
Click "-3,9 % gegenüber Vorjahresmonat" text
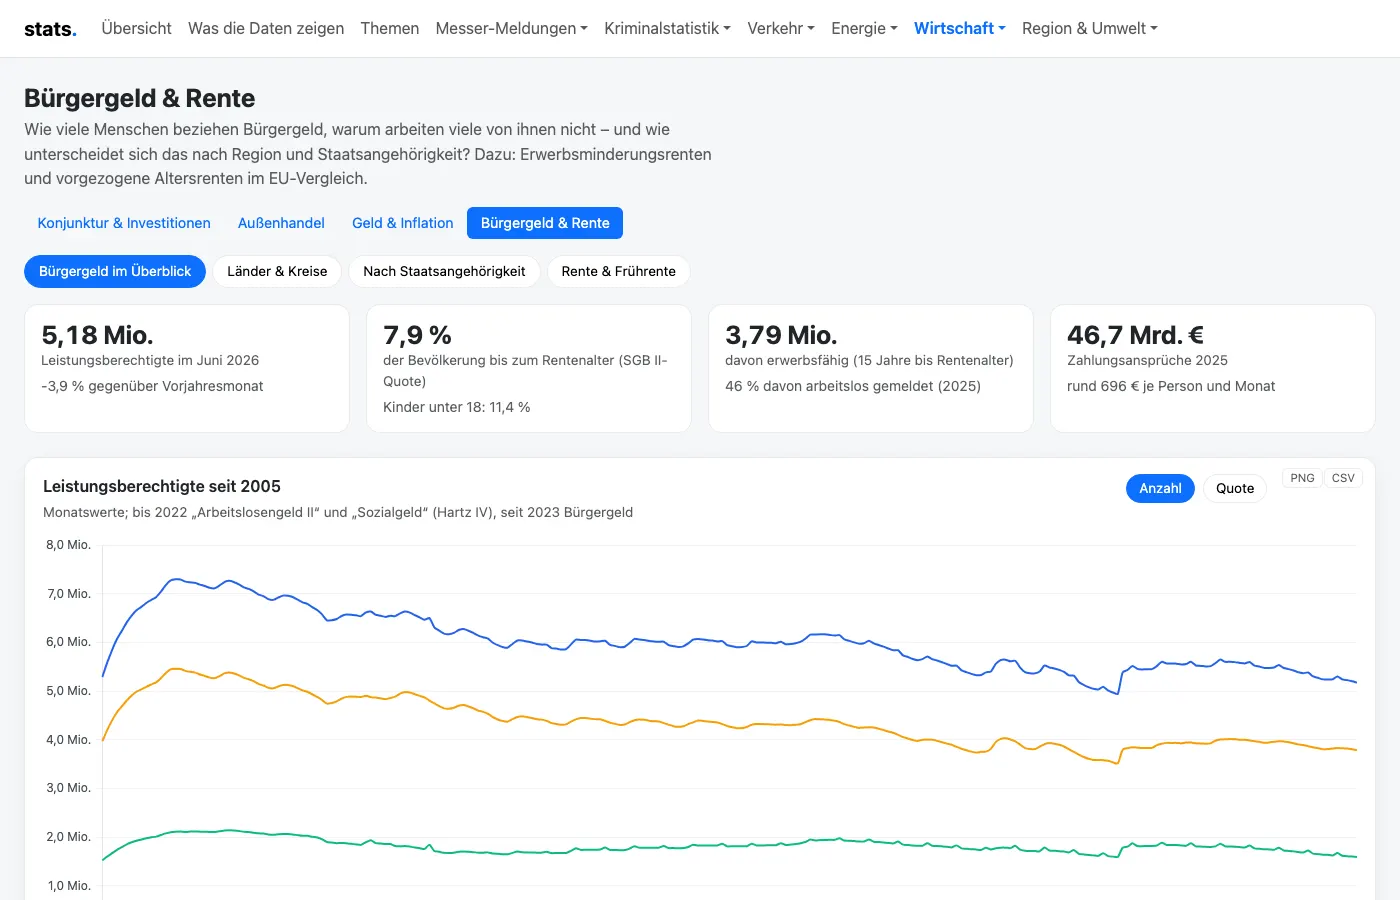coord(152,386)
